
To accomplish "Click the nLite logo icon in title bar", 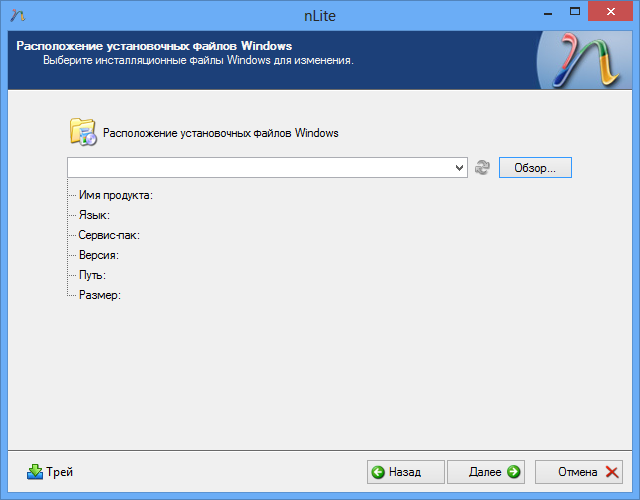I will coord(18,16).
